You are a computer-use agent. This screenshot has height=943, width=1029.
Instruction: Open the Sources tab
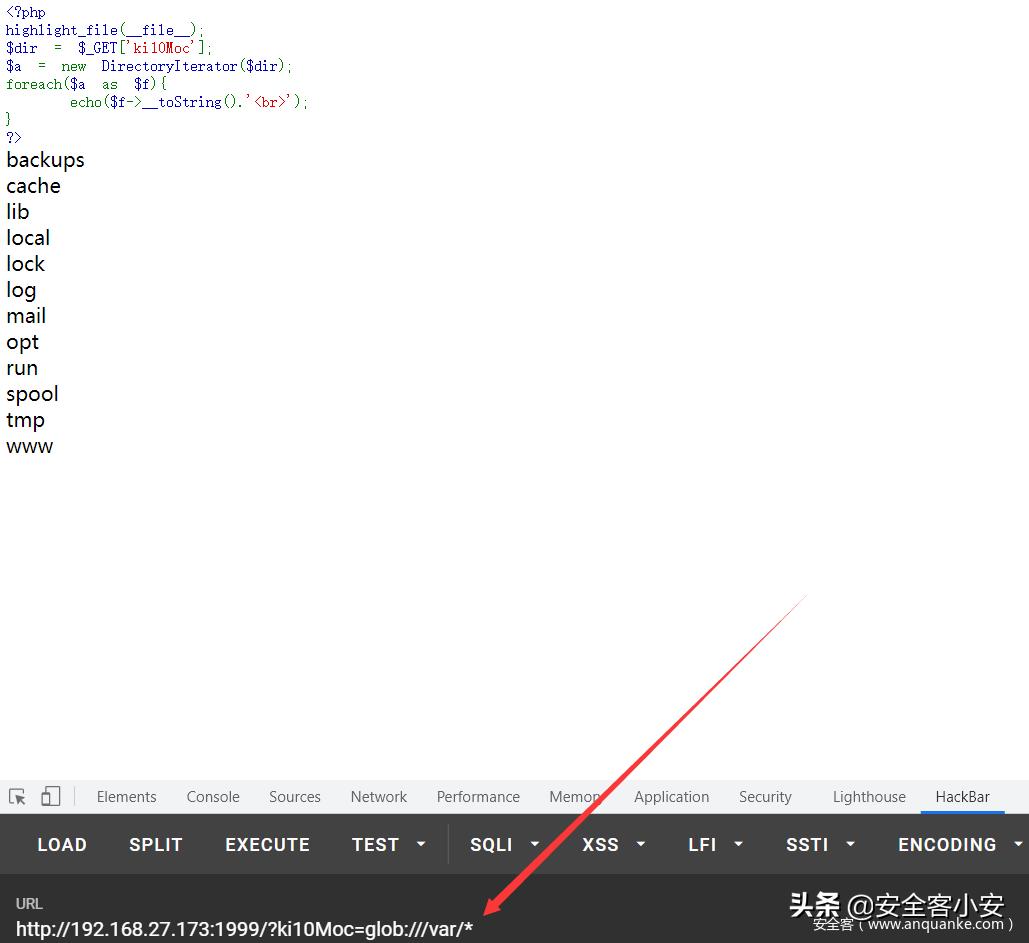pyautogui.click(x=295, y=797)
